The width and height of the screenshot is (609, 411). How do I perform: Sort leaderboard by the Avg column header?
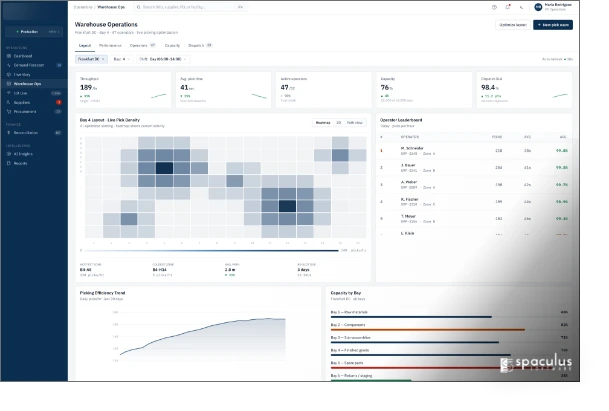pyautogui.click(x=527, y=137)
